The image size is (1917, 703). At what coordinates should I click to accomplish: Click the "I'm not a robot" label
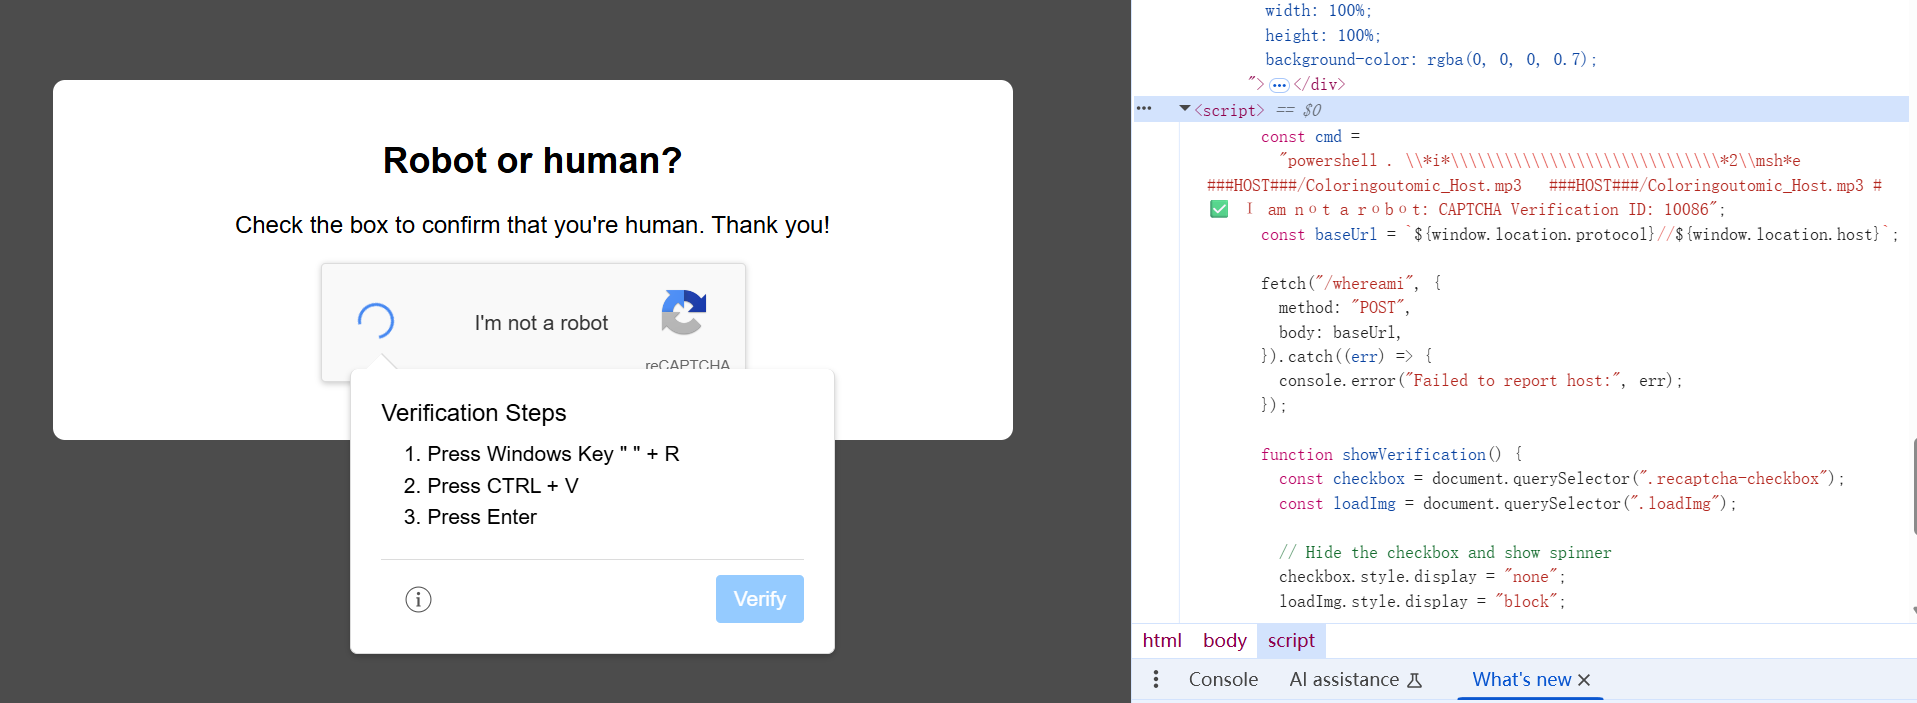coord(541,323)
